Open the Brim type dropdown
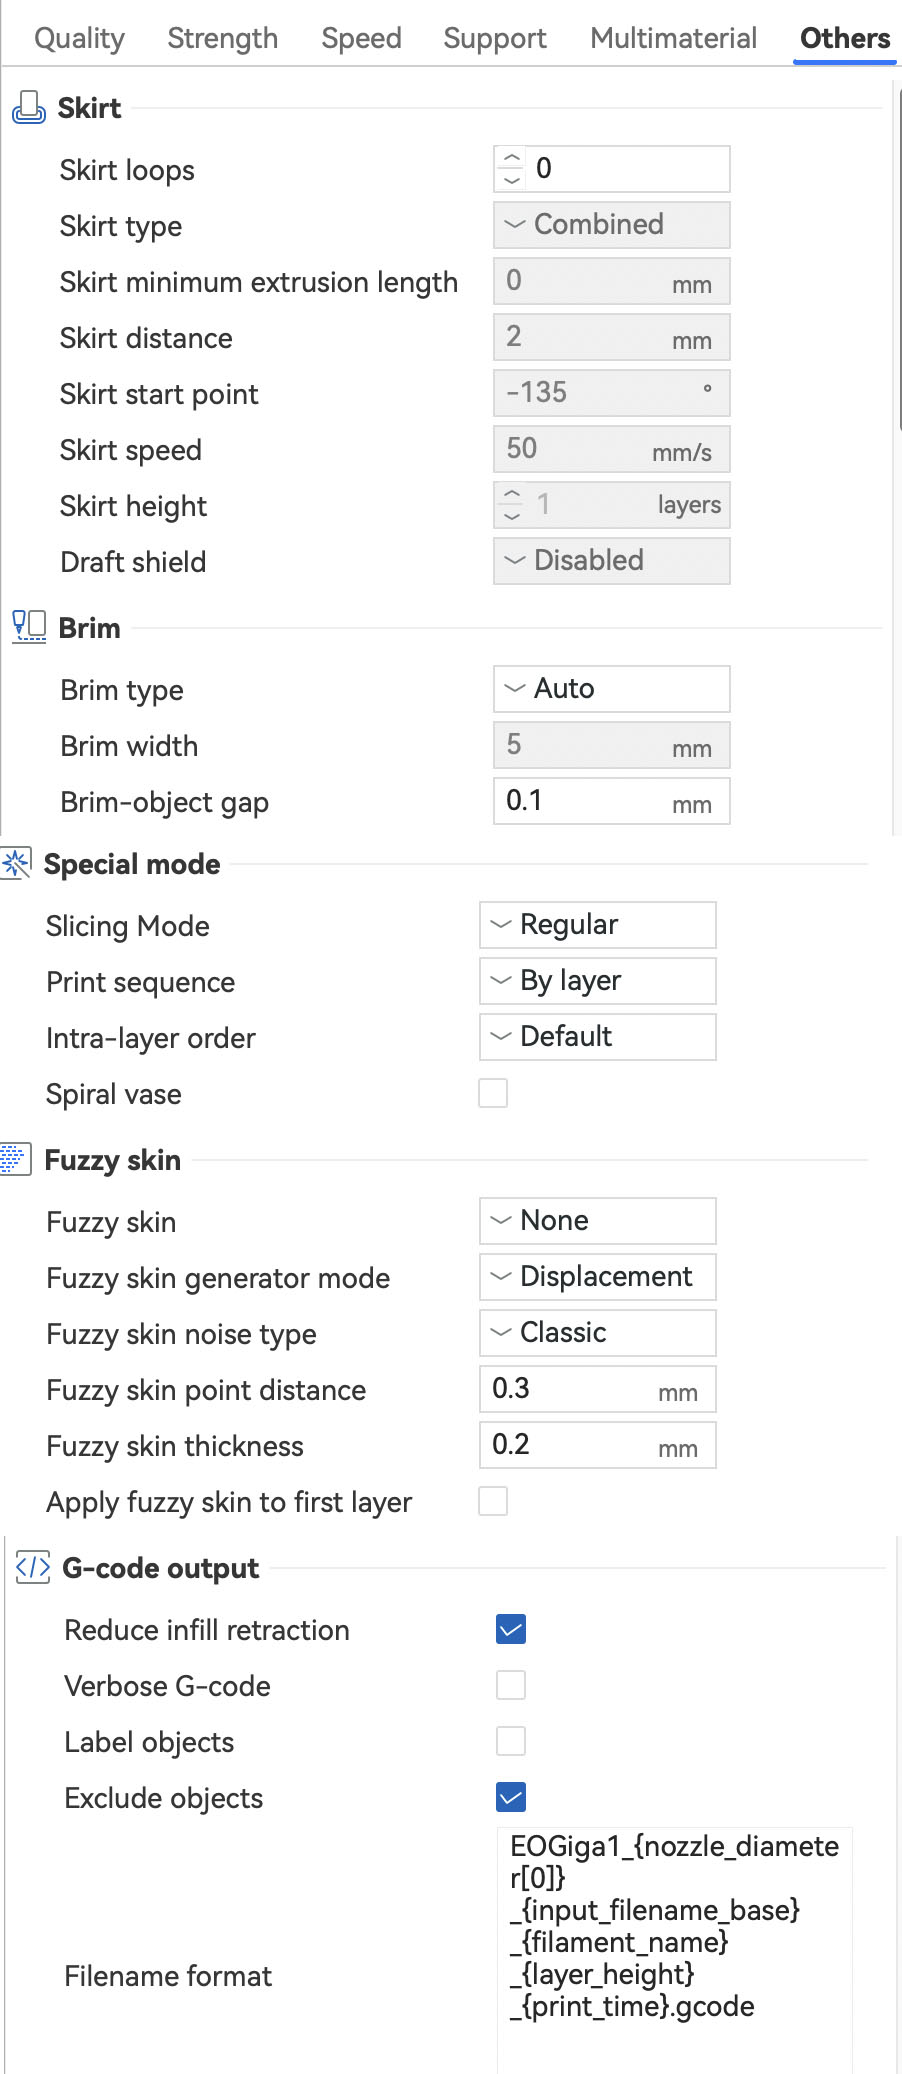 click(x=611, y=689)
